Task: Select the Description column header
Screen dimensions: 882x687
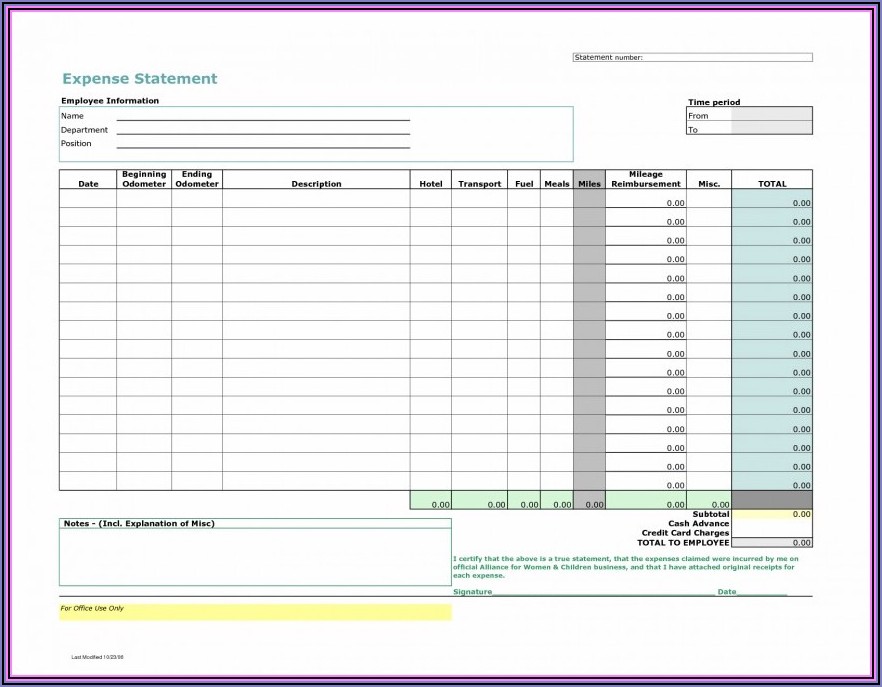Action: tap(316, 184)
